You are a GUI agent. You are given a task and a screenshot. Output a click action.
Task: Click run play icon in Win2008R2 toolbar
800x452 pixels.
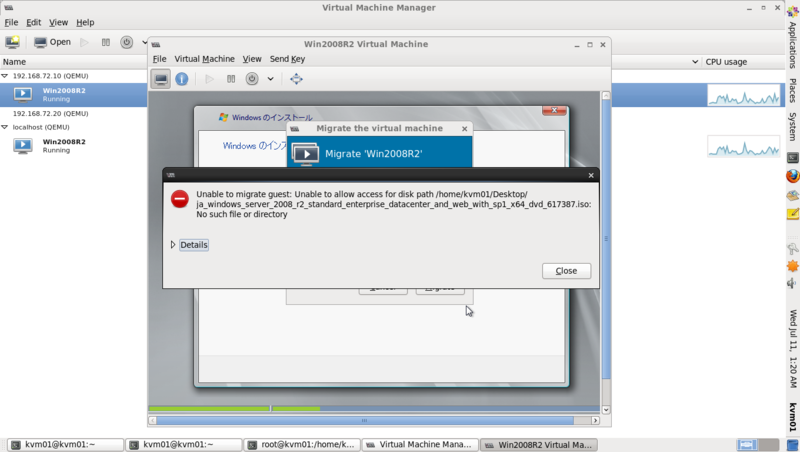(x=209, y=79)
